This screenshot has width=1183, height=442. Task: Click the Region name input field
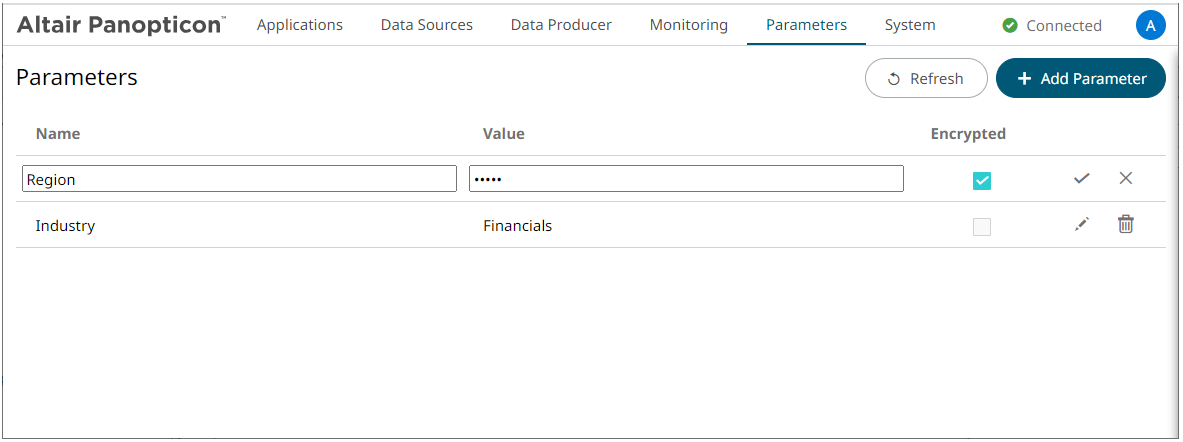240,179
